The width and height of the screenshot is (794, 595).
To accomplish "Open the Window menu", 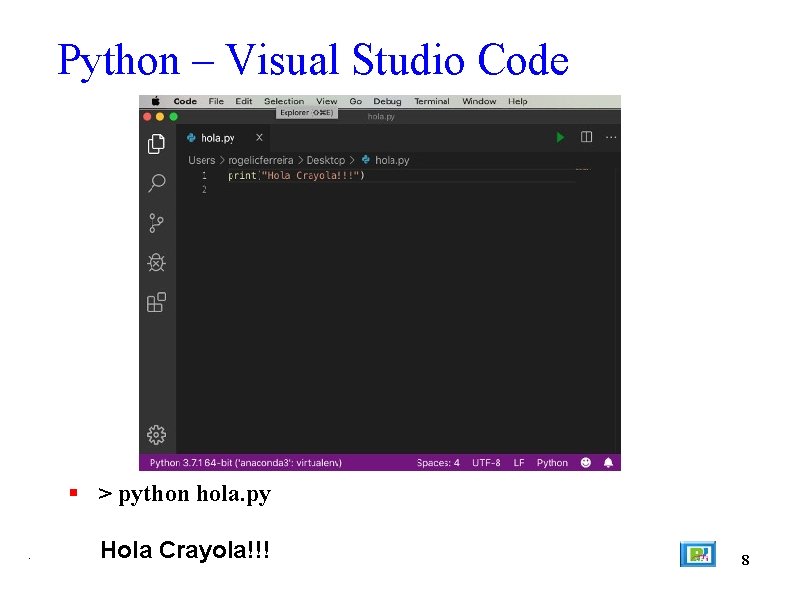I will (479, 101).
